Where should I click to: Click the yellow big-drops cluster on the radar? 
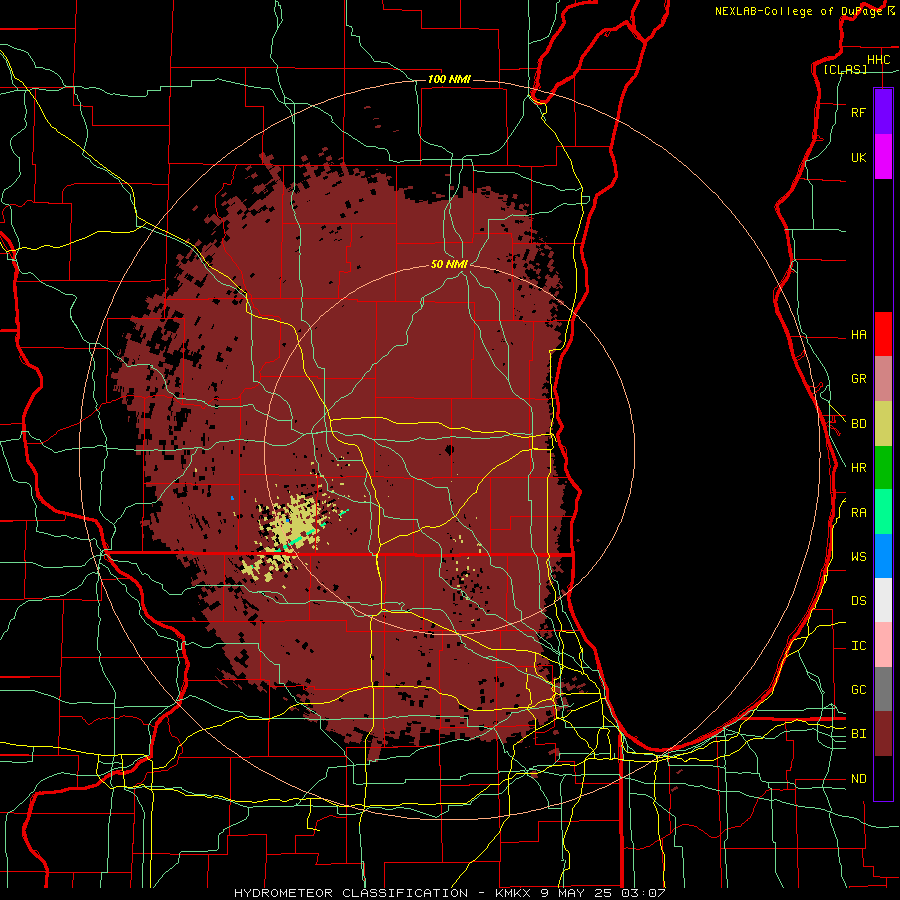tap(297, 522)
